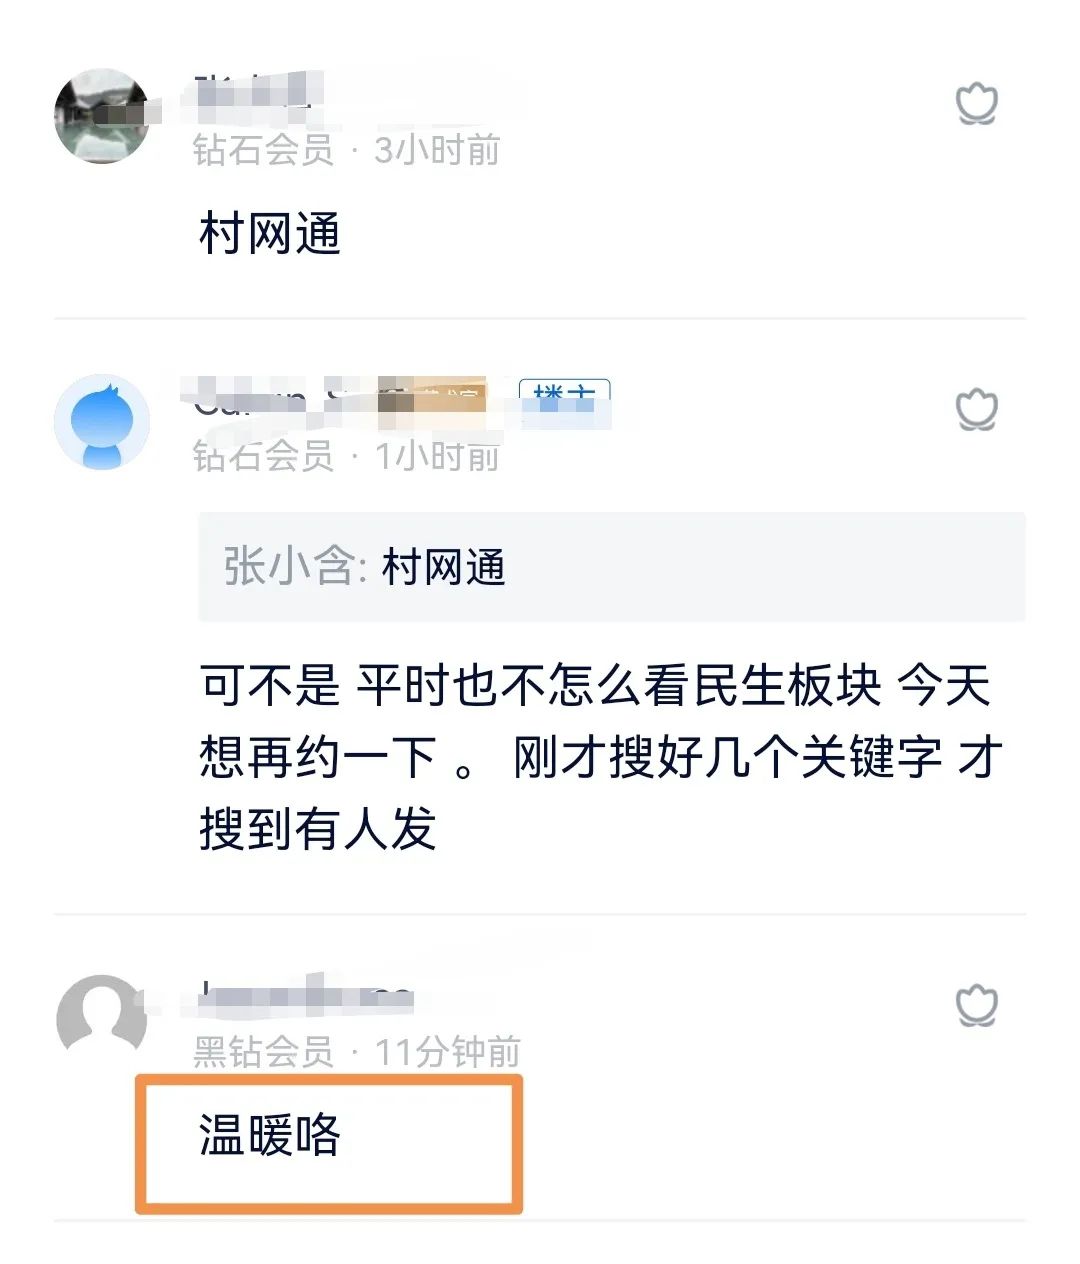Like the first 村网通 comment from 3小时前
1080x1264 pixels.
(x=977, y=104)
